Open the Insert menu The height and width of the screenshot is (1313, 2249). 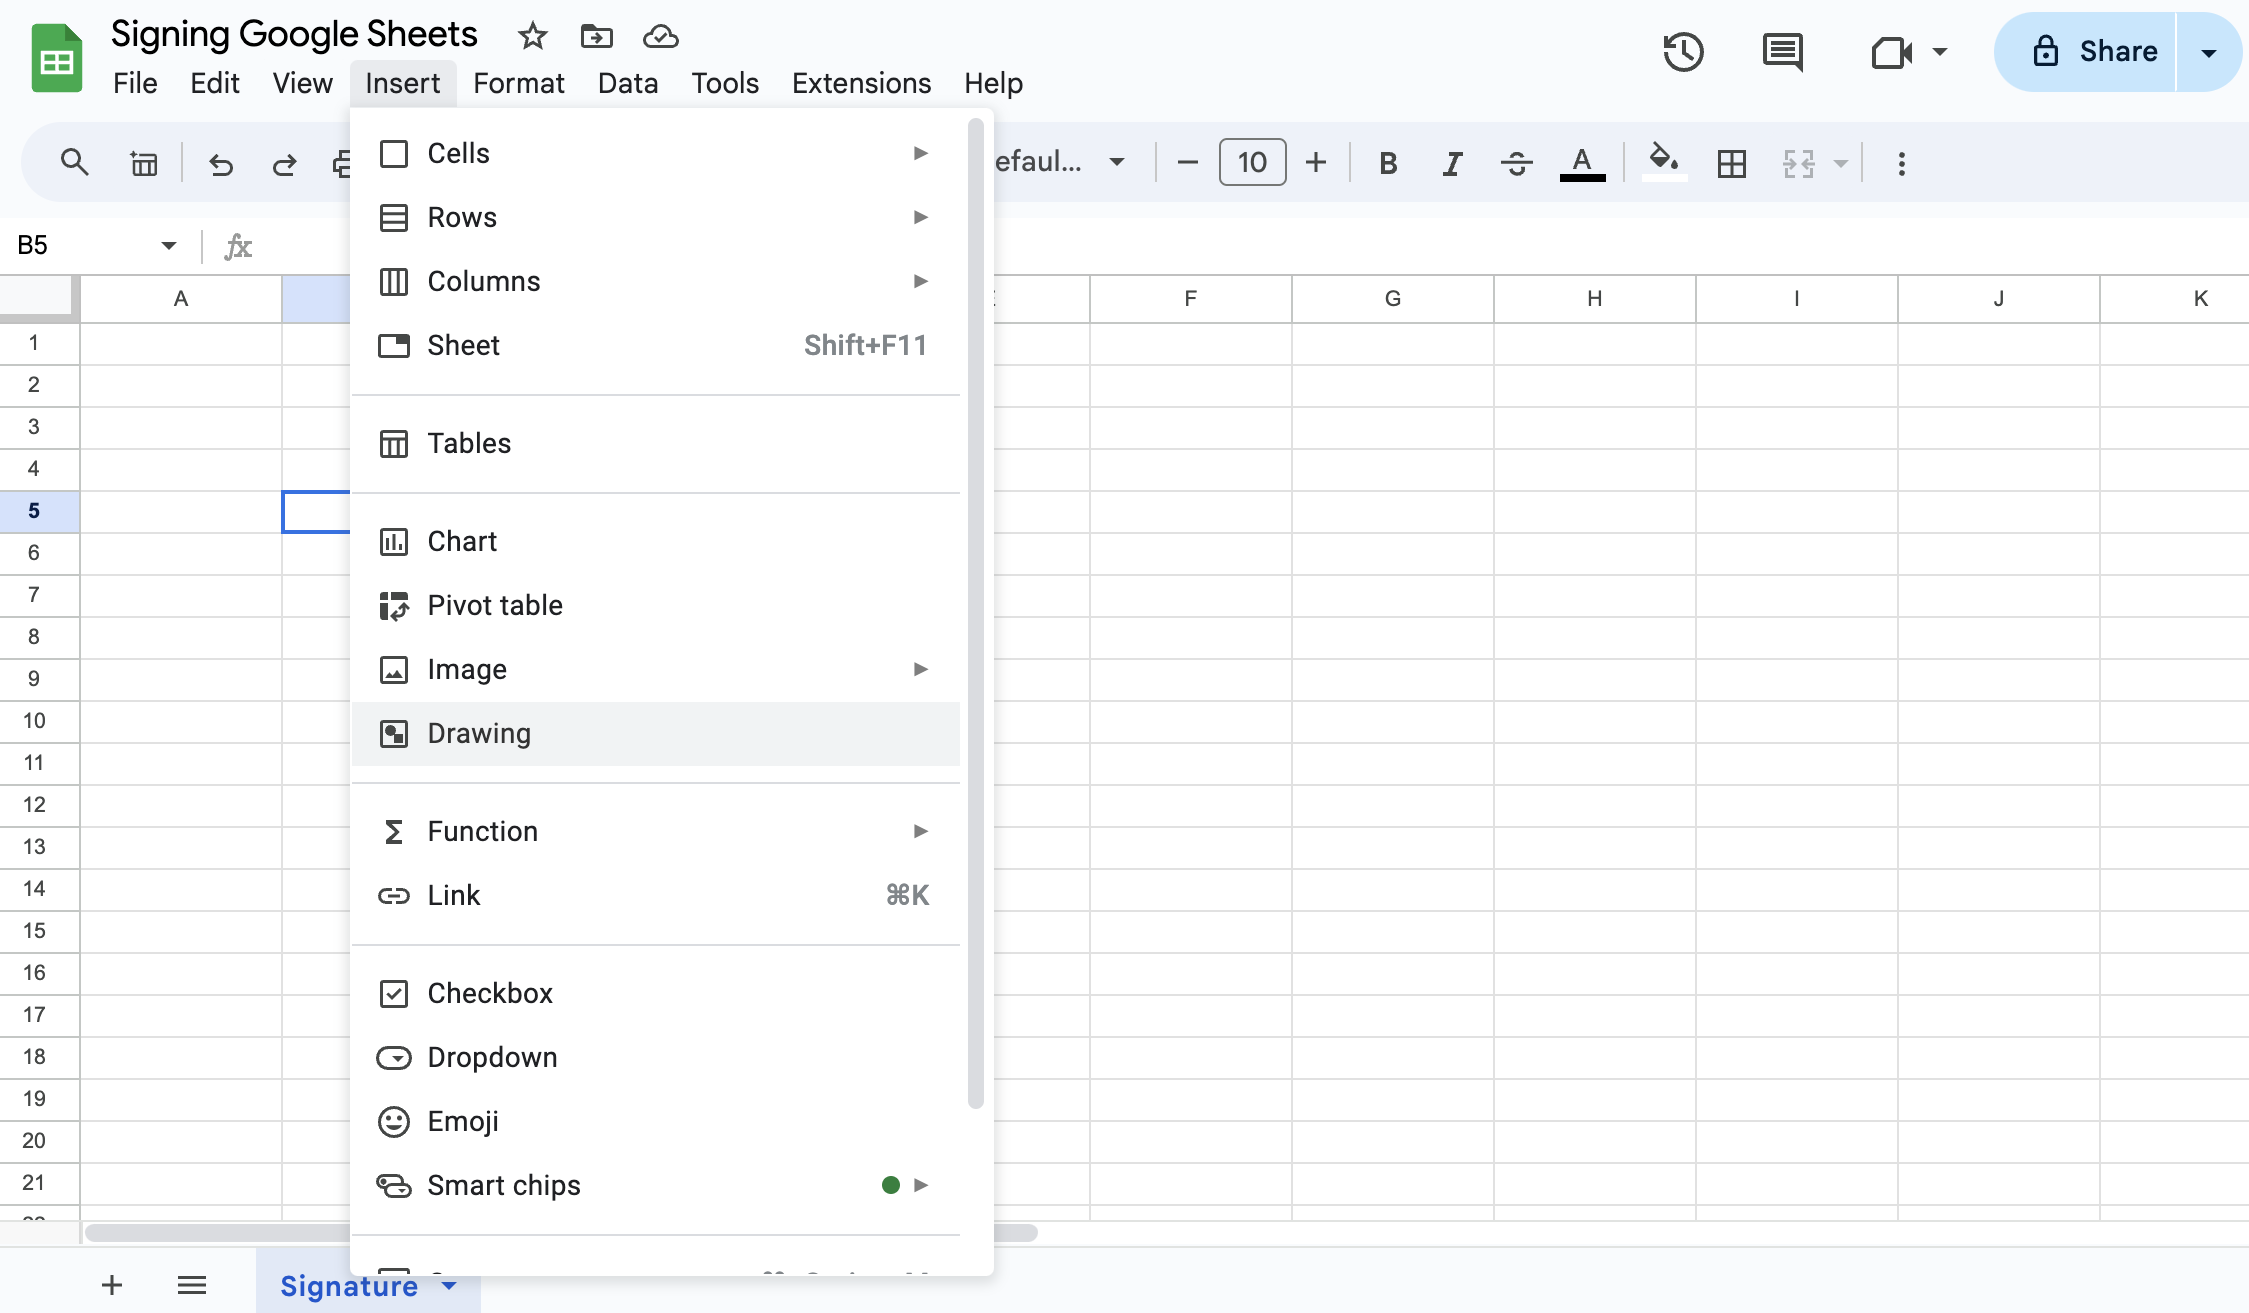click(x=403, y=83)
